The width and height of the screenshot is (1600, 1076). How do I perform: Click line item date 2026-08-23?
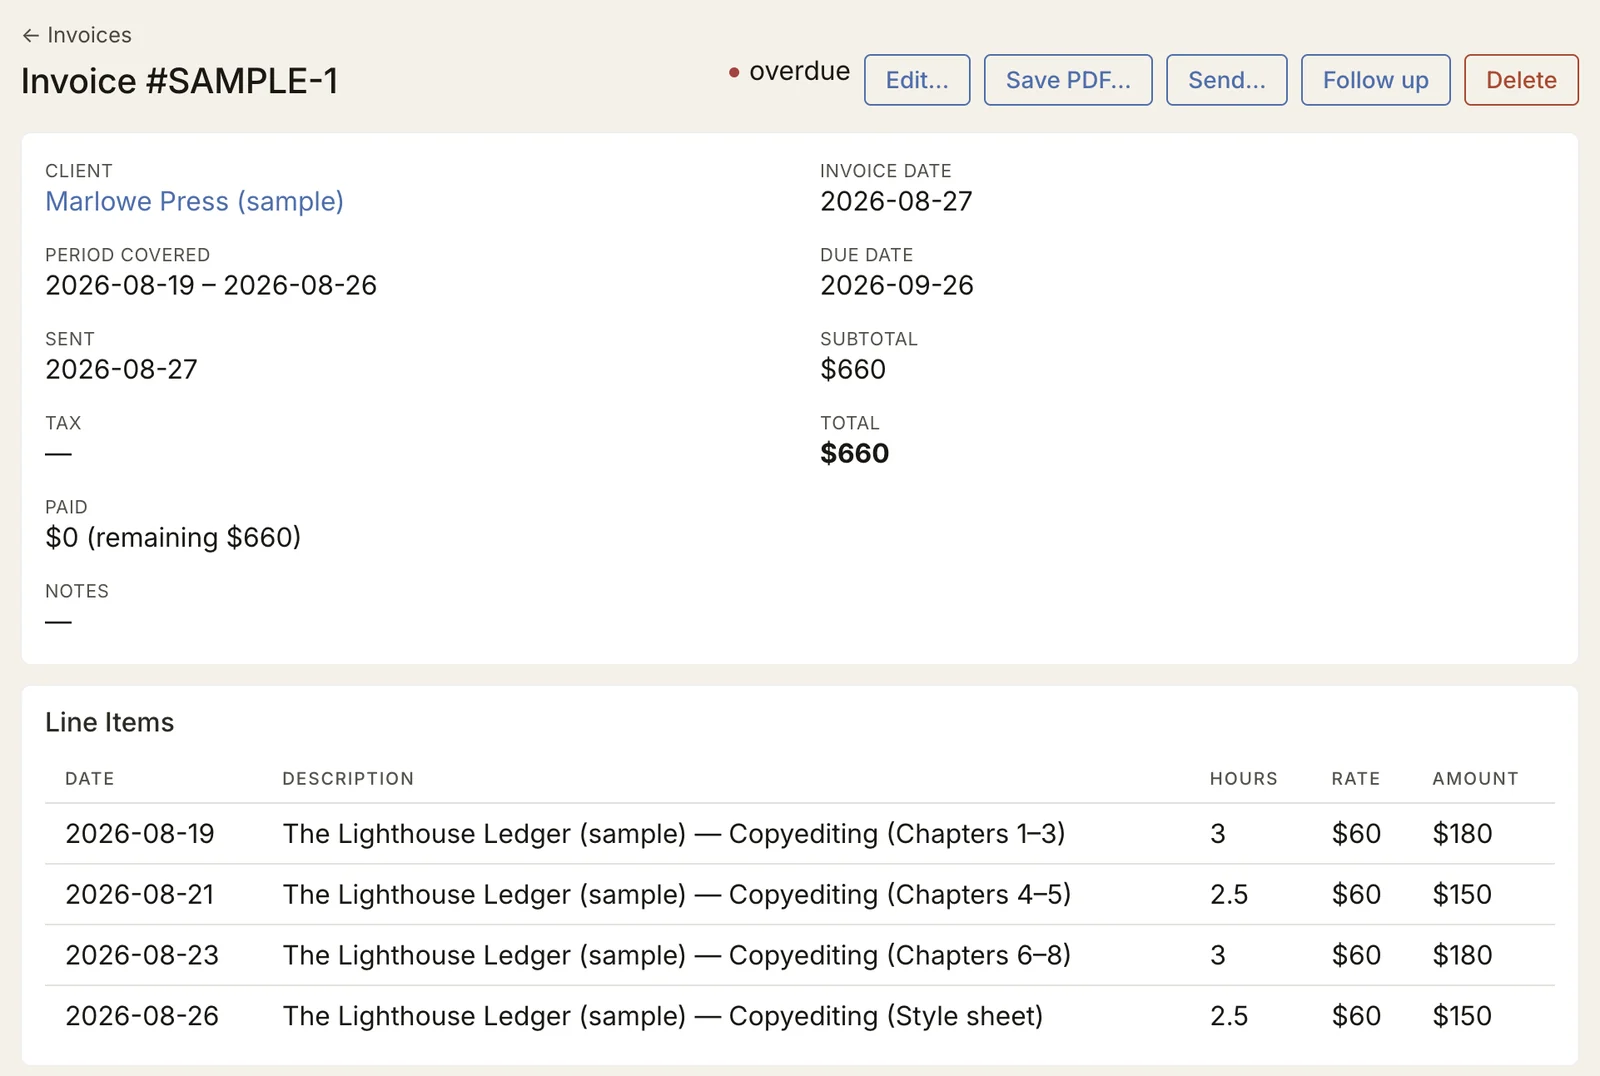point(142,955)
